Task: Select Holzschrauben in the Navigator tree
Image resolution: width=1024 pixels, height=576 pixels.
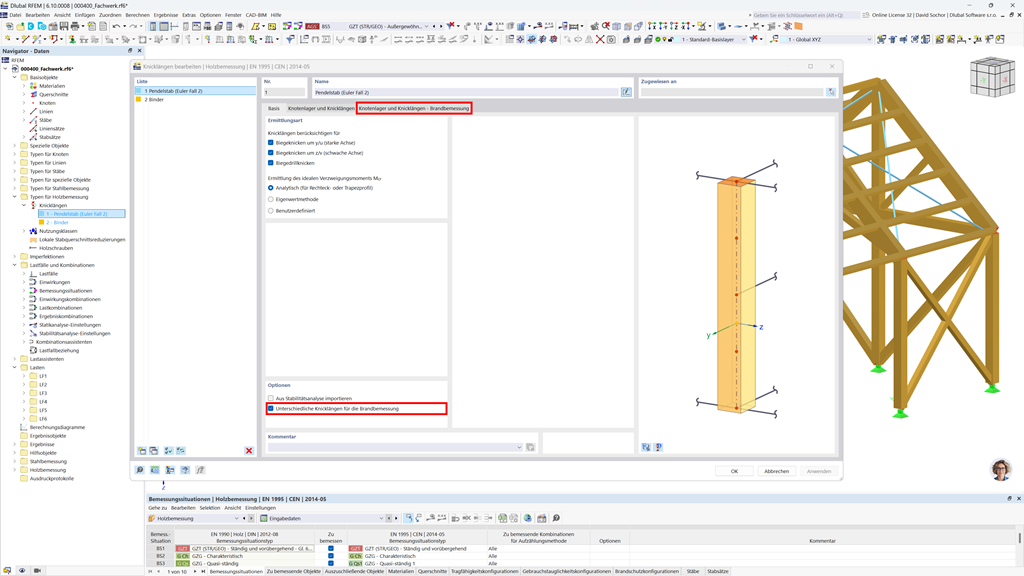Action: click(56, 248)
